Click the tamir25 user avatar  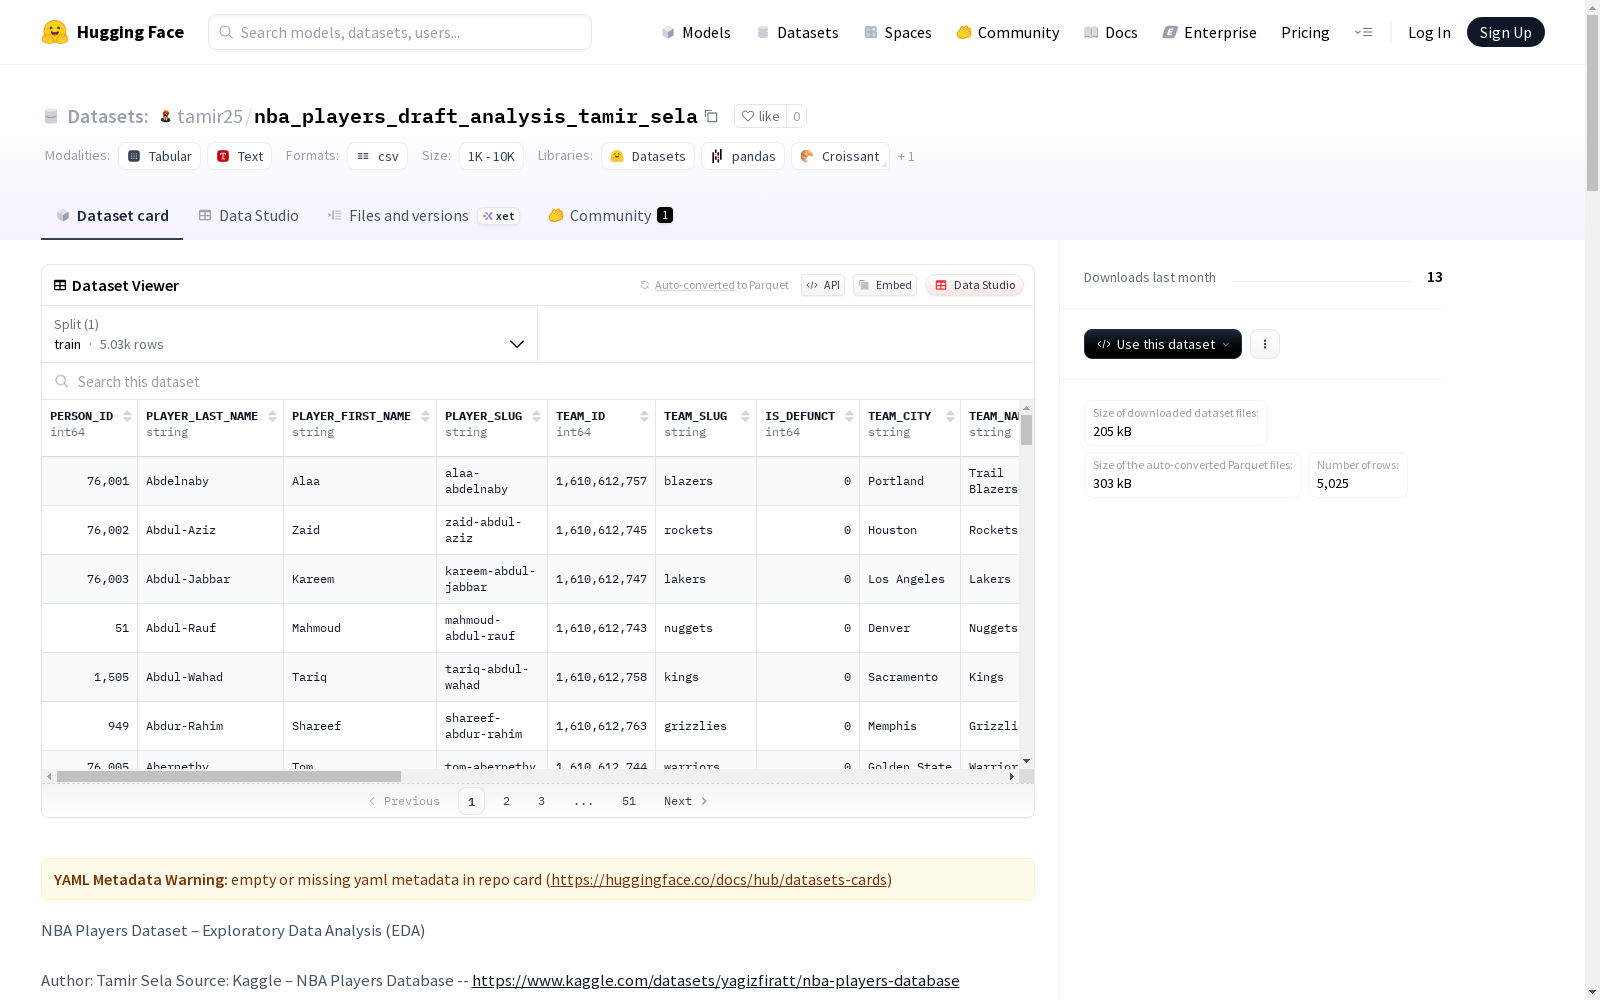coord(166,116)
